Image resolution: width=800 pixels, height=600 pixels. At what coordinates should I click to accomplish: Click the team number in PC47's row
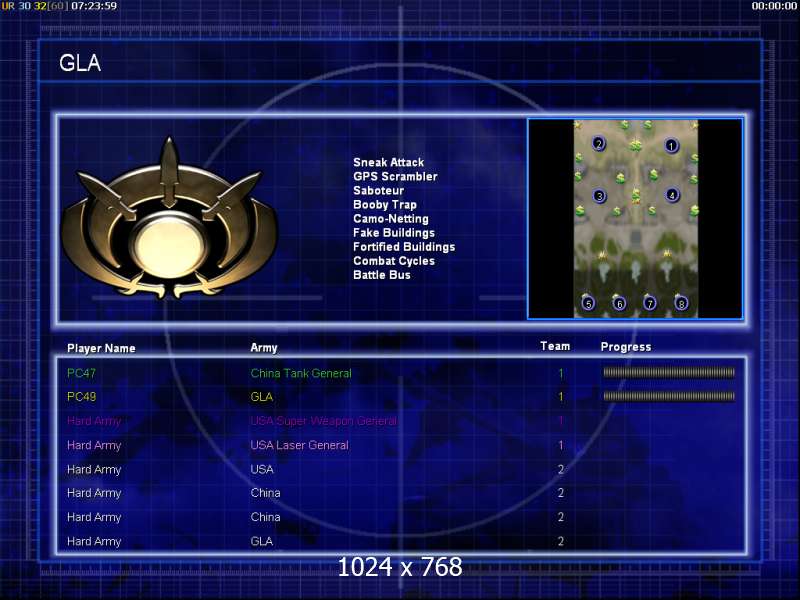point(561,373)
